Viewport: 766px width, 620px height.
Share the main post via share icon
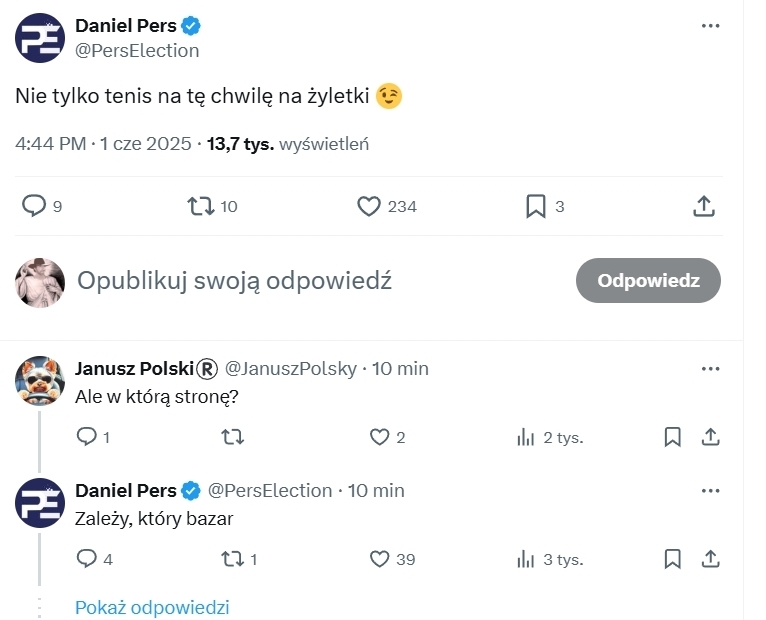(x=704, y=206)
